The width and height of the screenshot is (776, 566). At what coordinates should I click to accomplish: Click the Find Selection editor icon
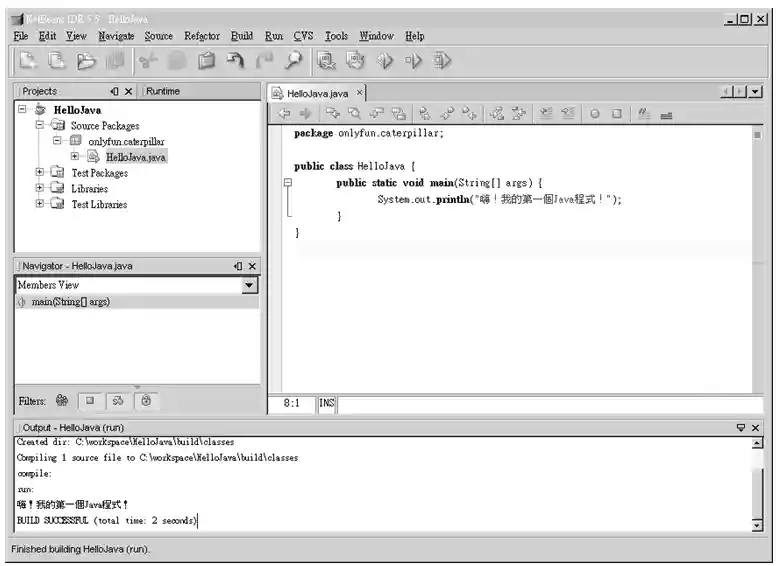[354, 114]
